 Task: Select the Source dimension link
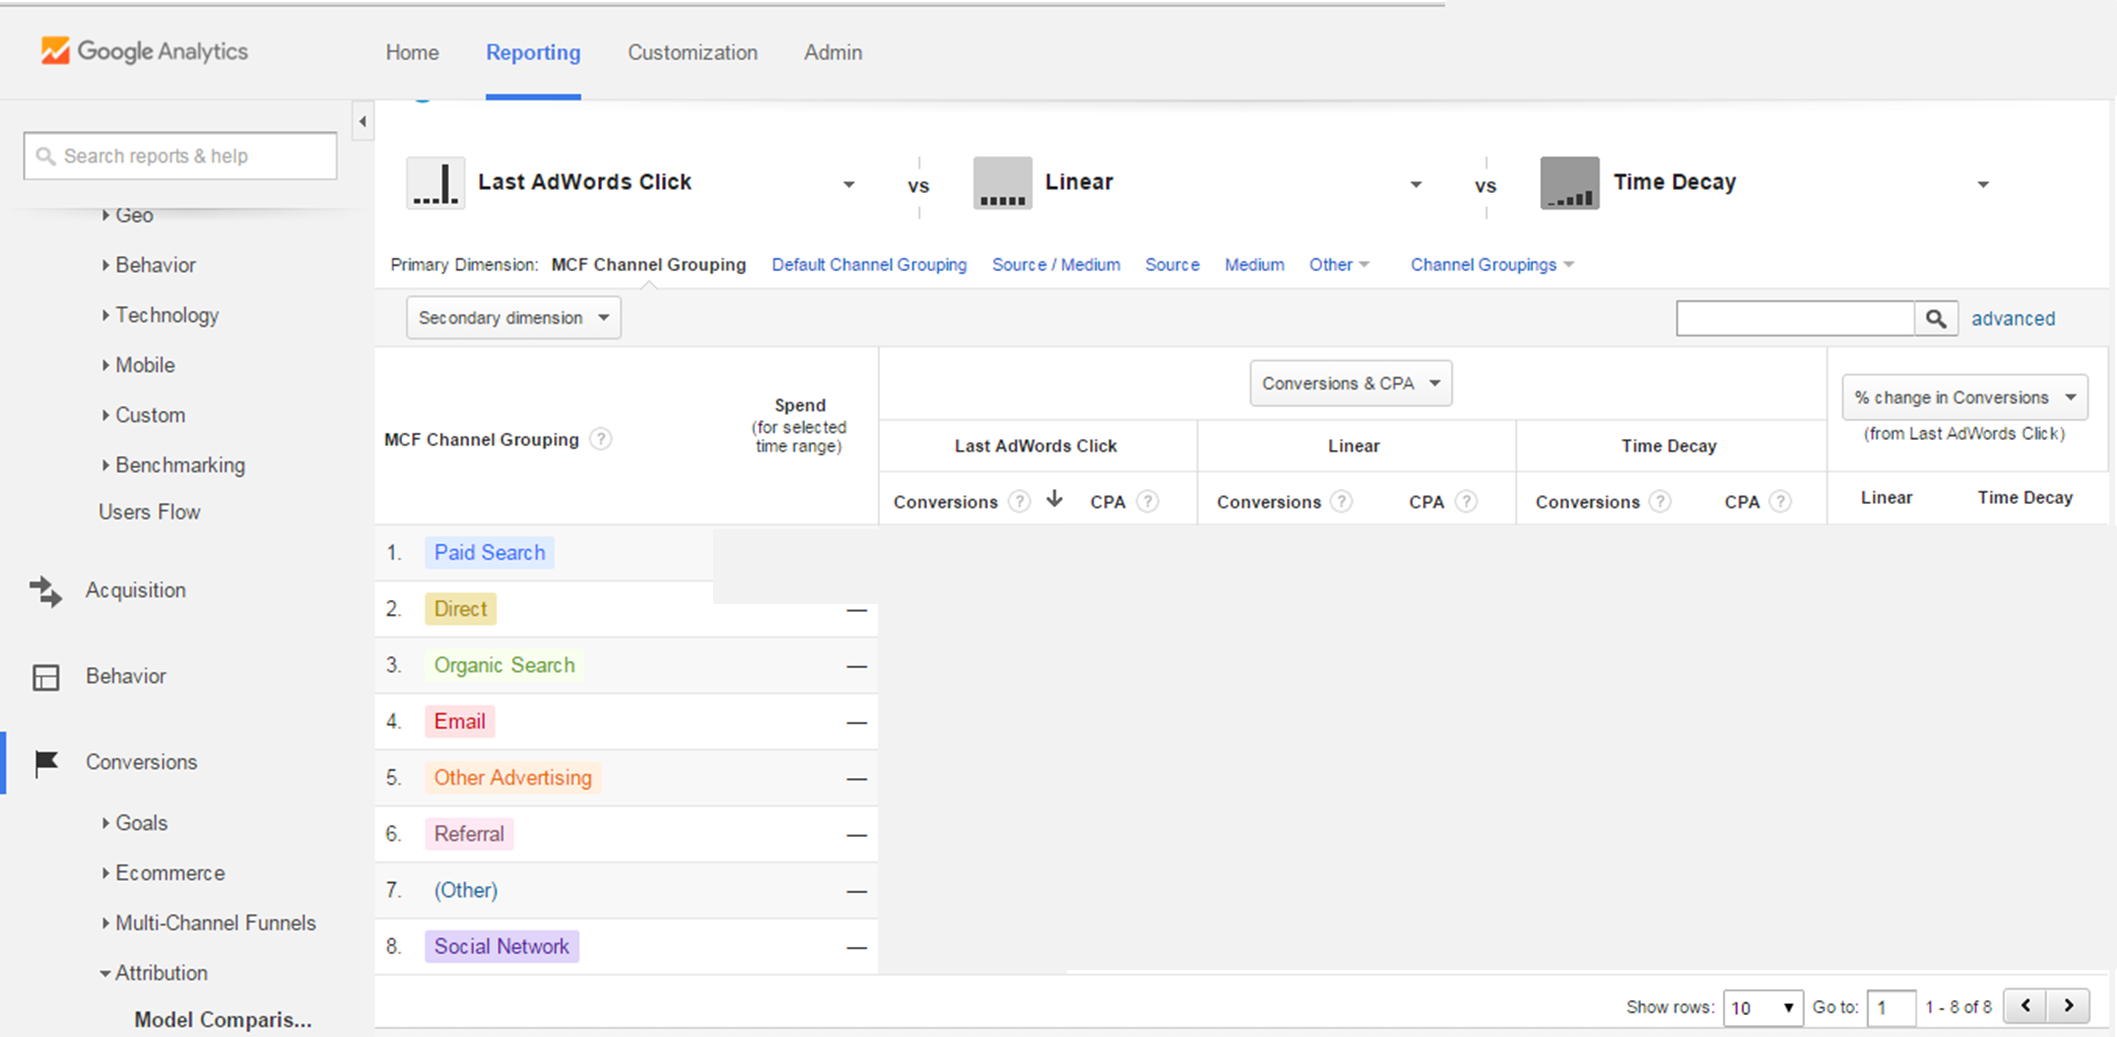click(x=1172, y=265)
